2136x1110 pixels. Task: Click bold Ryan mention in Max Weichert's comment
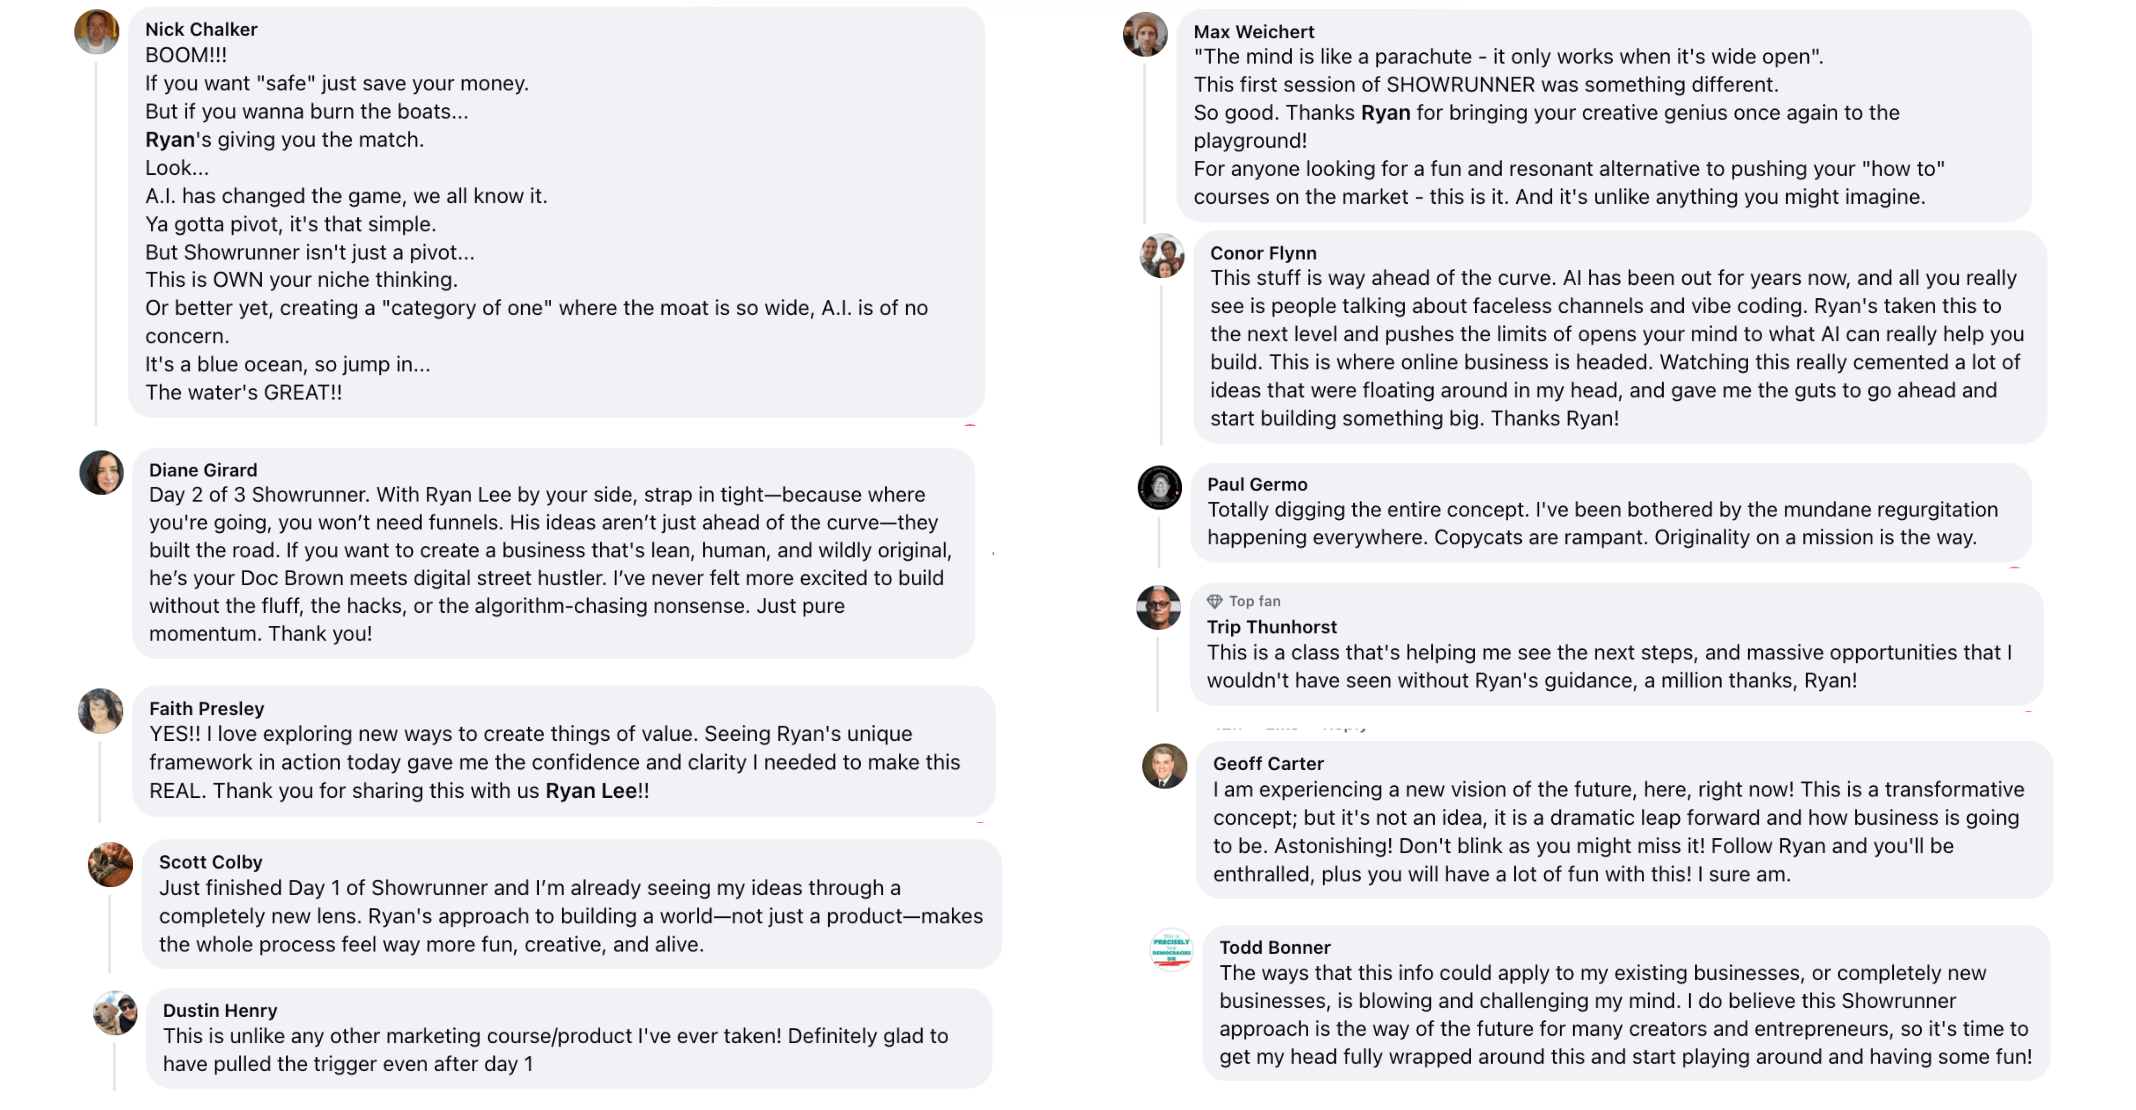[1385, 113]
